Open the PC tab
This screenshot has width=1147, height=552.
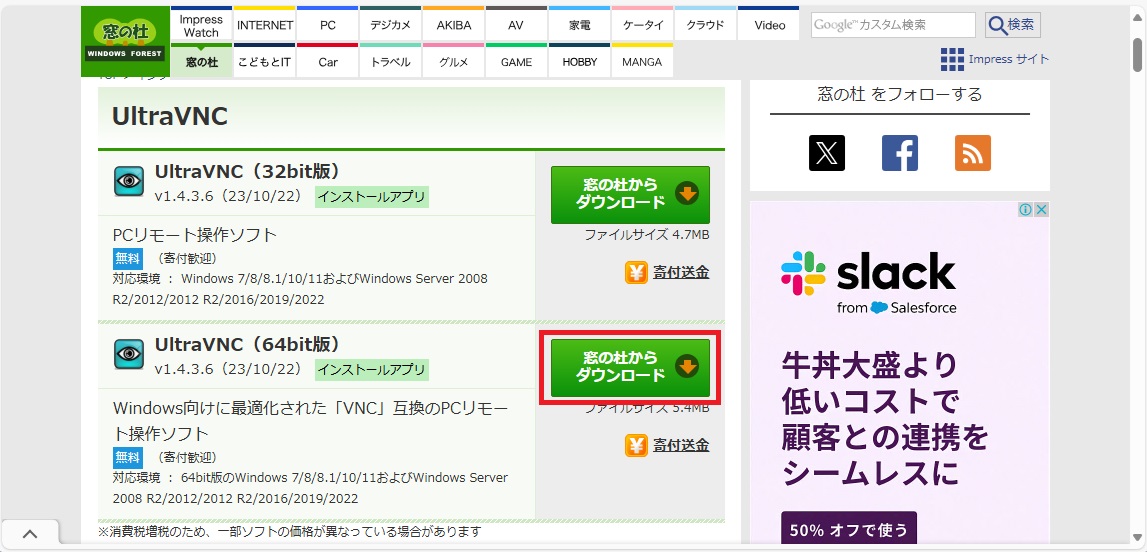(328, 25)
